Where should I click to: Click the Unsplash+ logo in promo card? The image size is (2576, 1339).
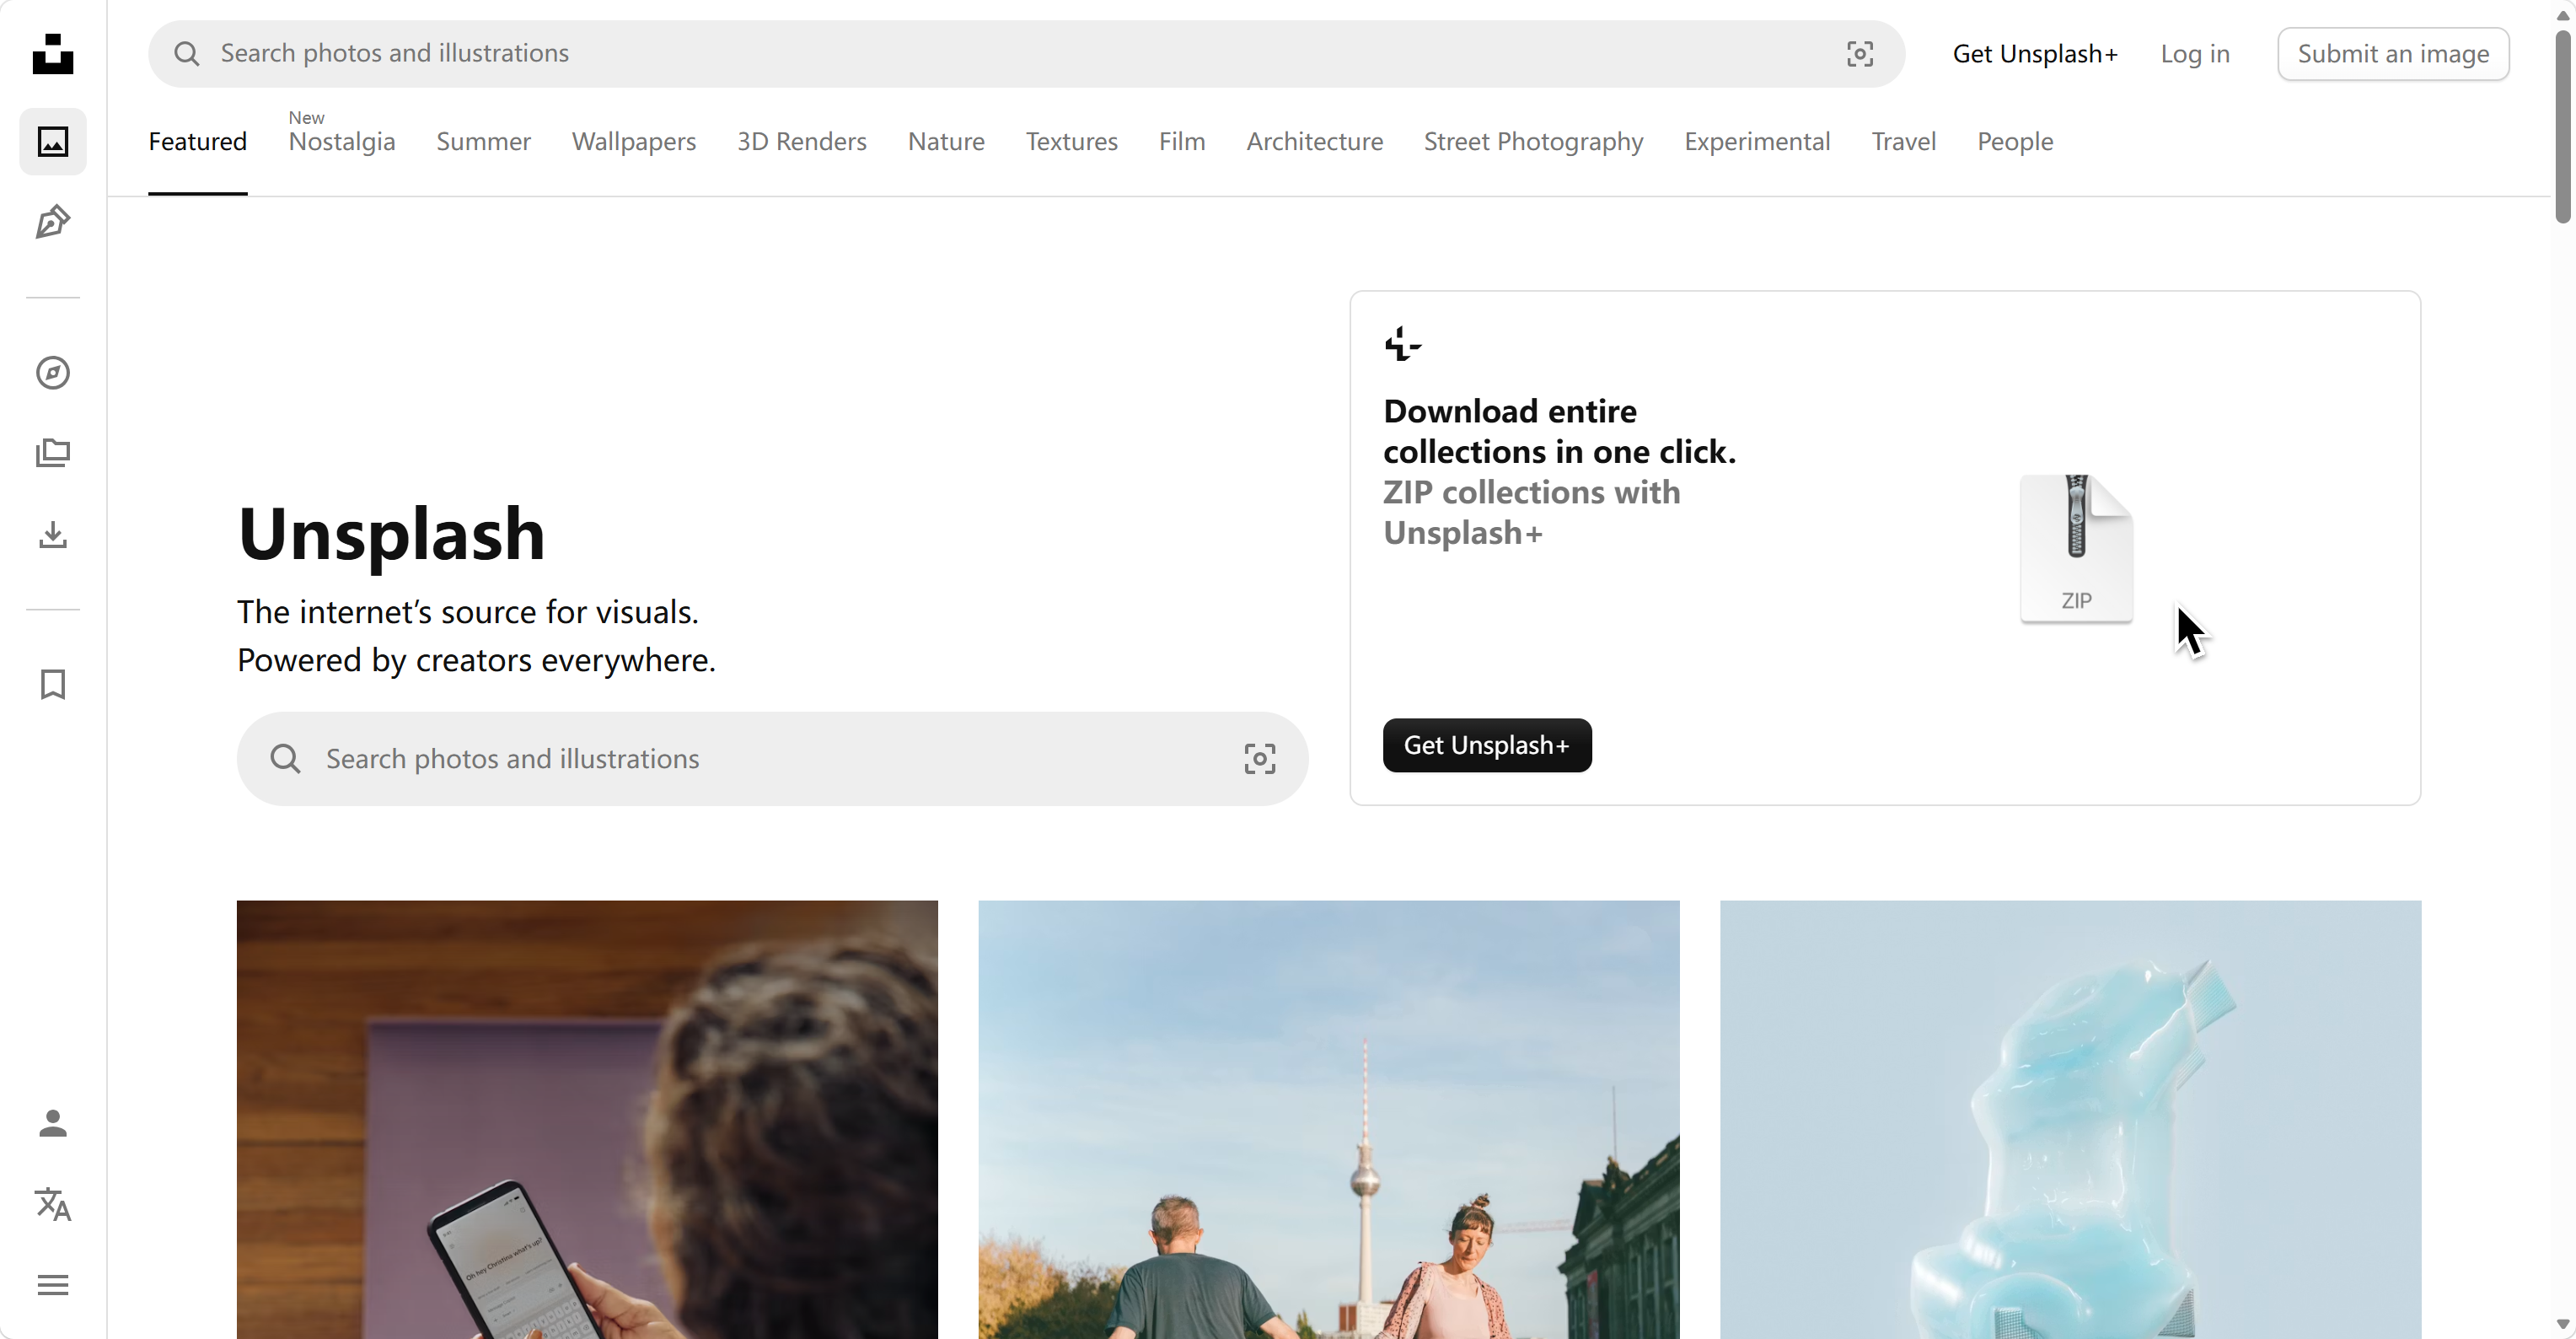1403,344
